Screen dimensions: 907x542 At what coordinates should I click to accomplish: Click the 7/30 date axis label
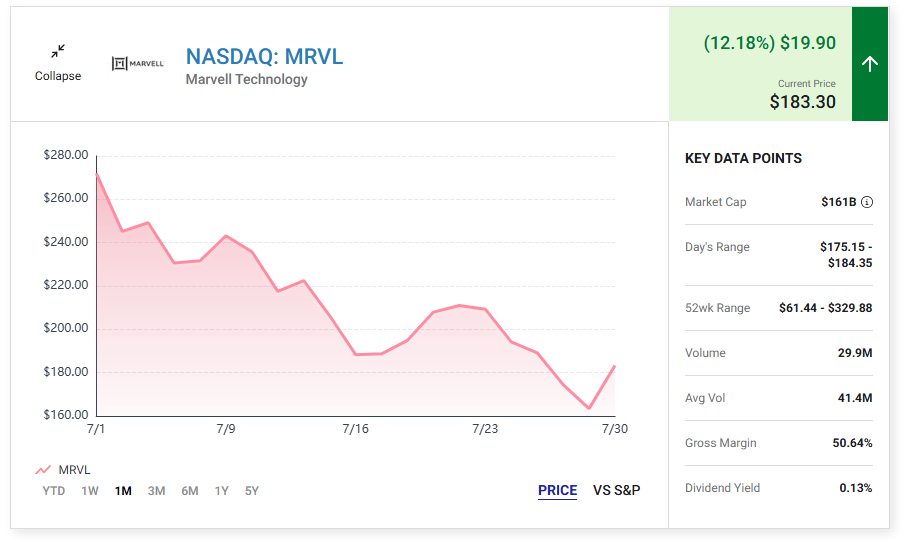tap(614, 429)
